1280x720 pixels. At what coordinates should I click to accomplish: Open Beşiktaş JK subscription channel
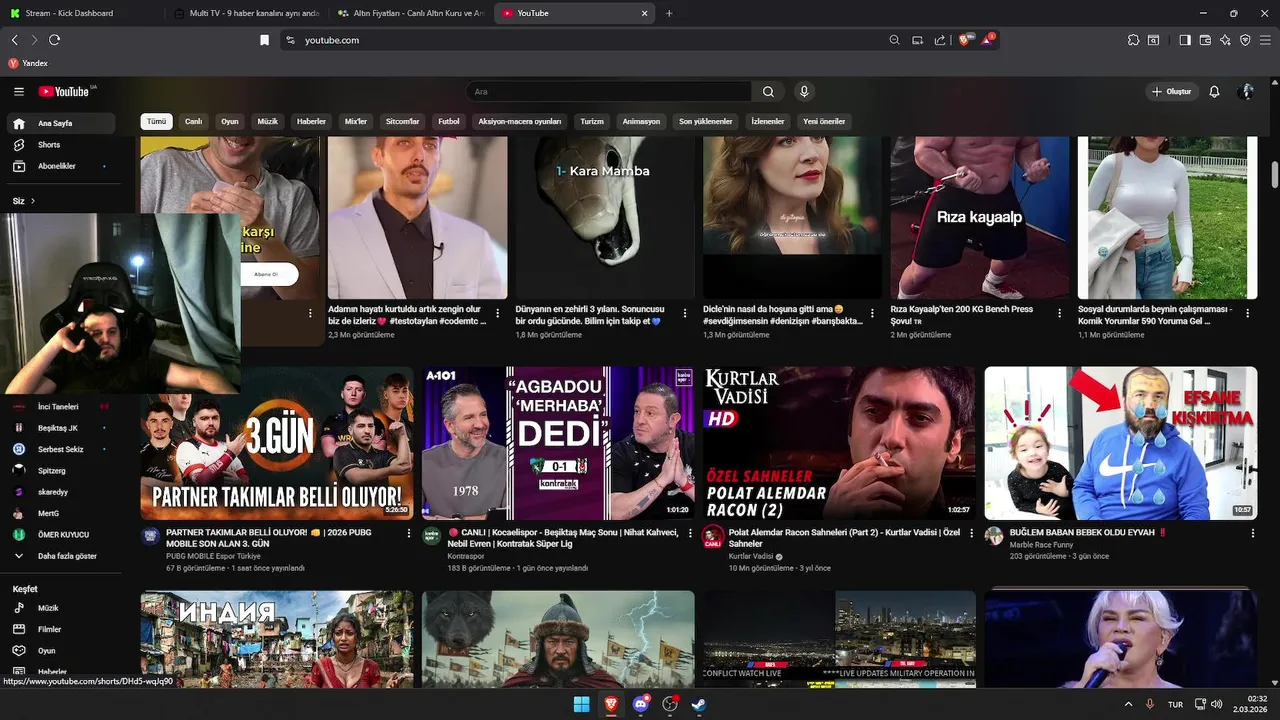click(60, 428)
